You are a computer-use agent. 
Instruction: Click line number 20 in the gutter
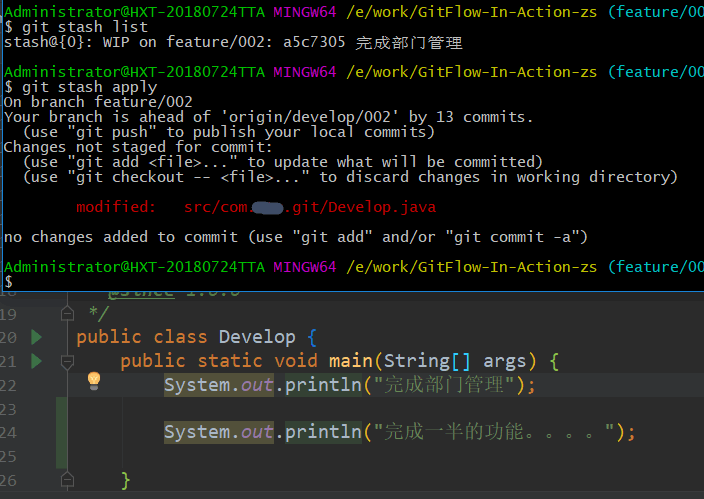tap(8, 337)
